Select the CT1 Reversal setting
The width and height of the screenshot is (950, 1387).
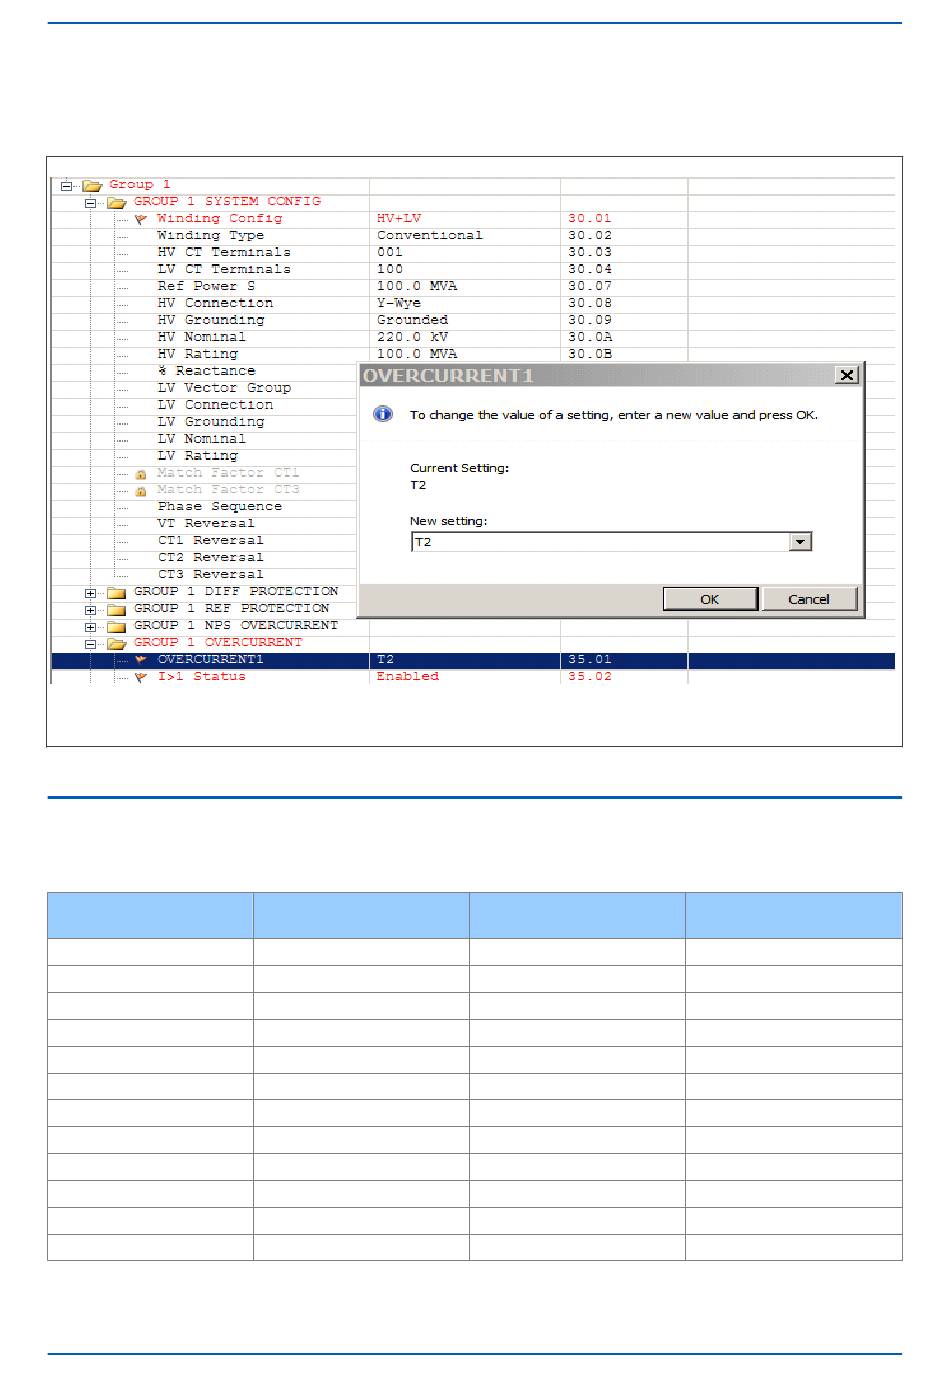tap(211, 541)
